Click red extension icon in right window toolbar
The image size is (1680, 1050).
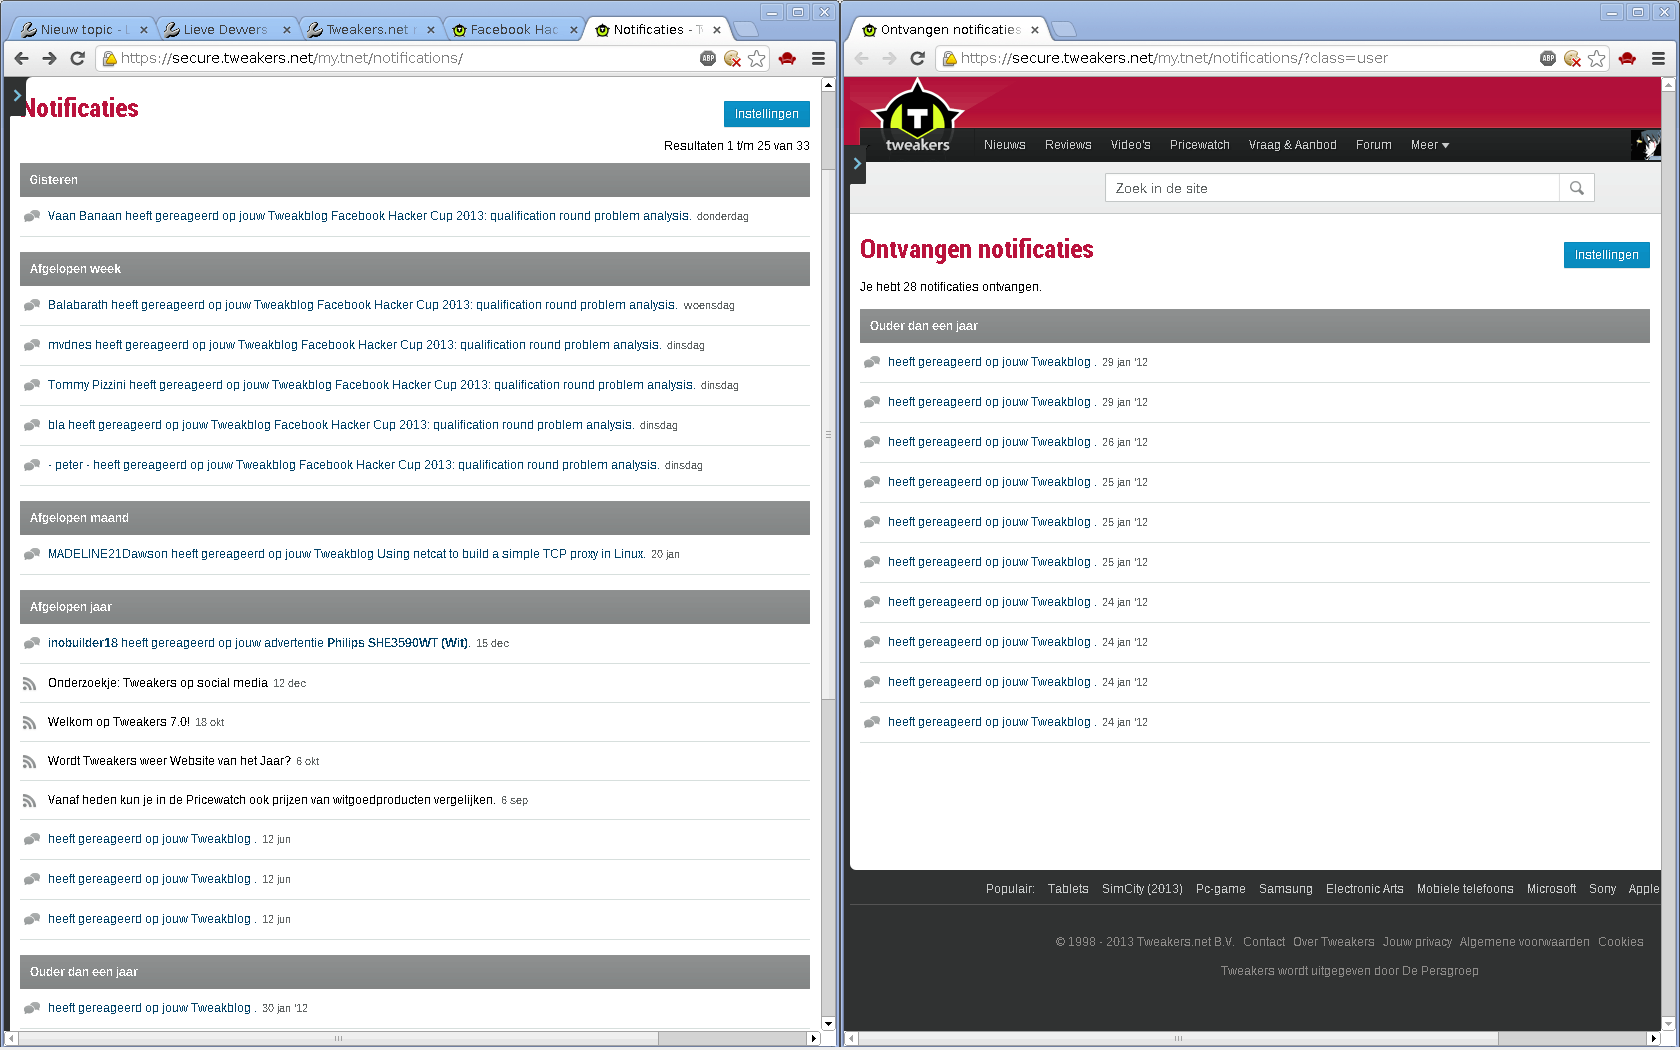1627,58
